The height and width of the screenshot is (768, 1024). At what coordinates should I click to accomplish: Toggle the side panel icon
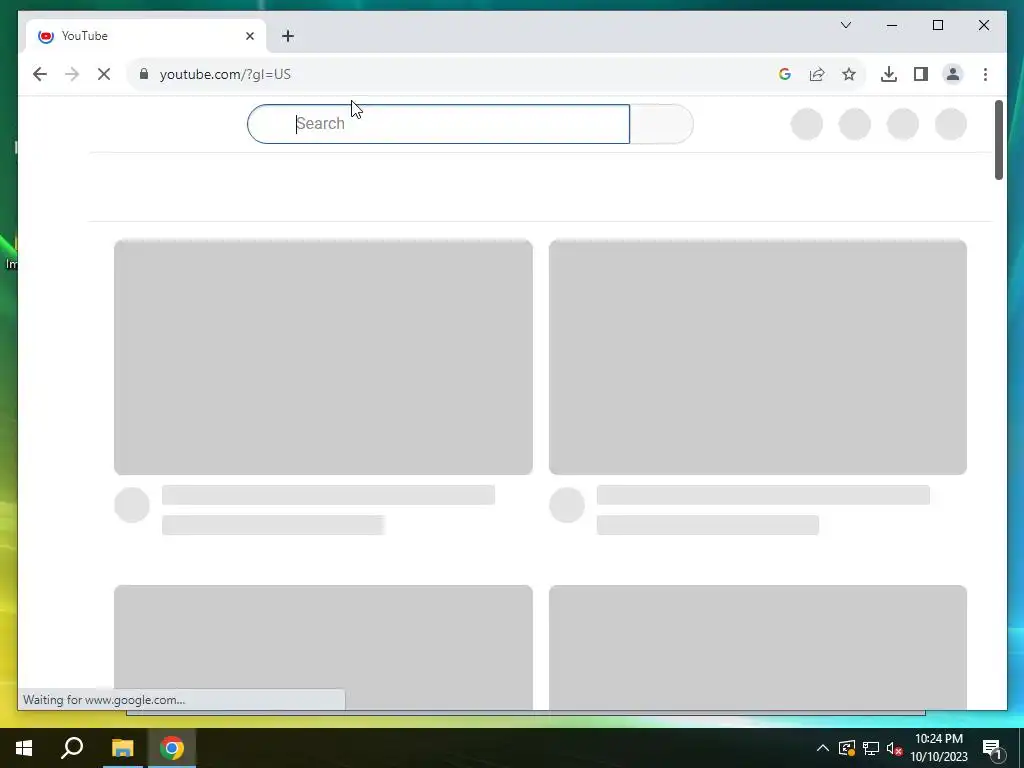tap(921, 74)
